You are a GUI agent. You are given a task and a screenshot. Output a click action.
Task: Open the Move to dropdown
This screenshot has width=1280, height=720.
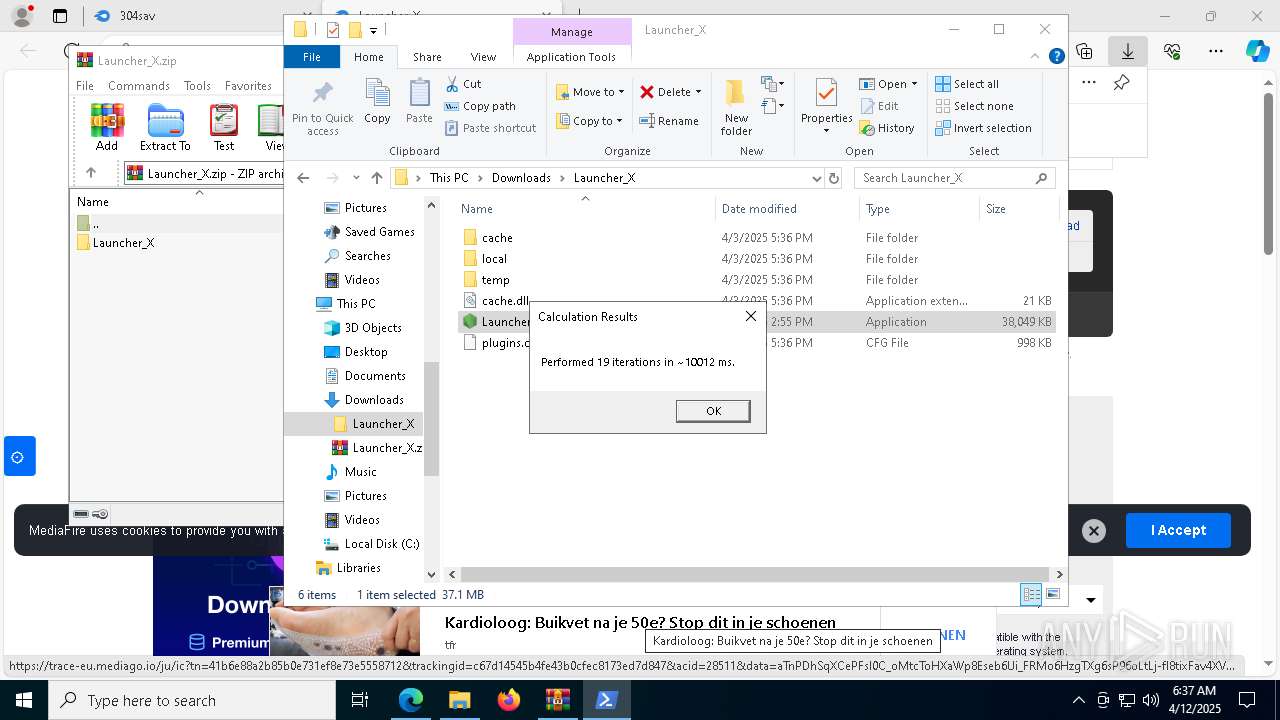point(590,92)
